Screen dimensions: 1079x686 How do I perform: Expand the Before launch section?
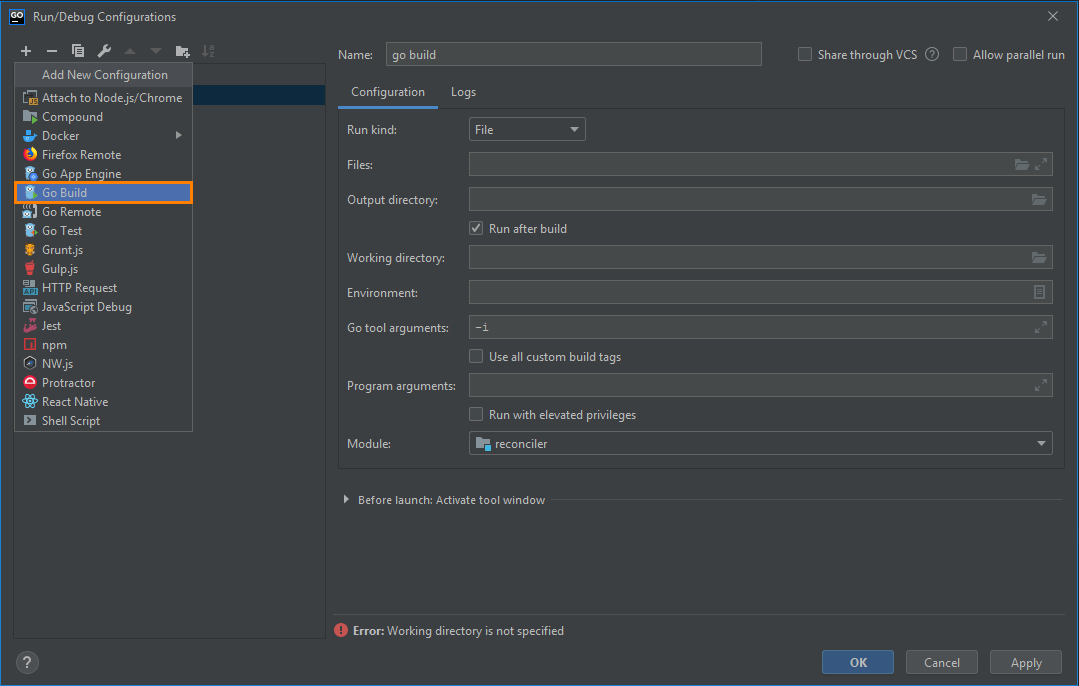(345, 499)
